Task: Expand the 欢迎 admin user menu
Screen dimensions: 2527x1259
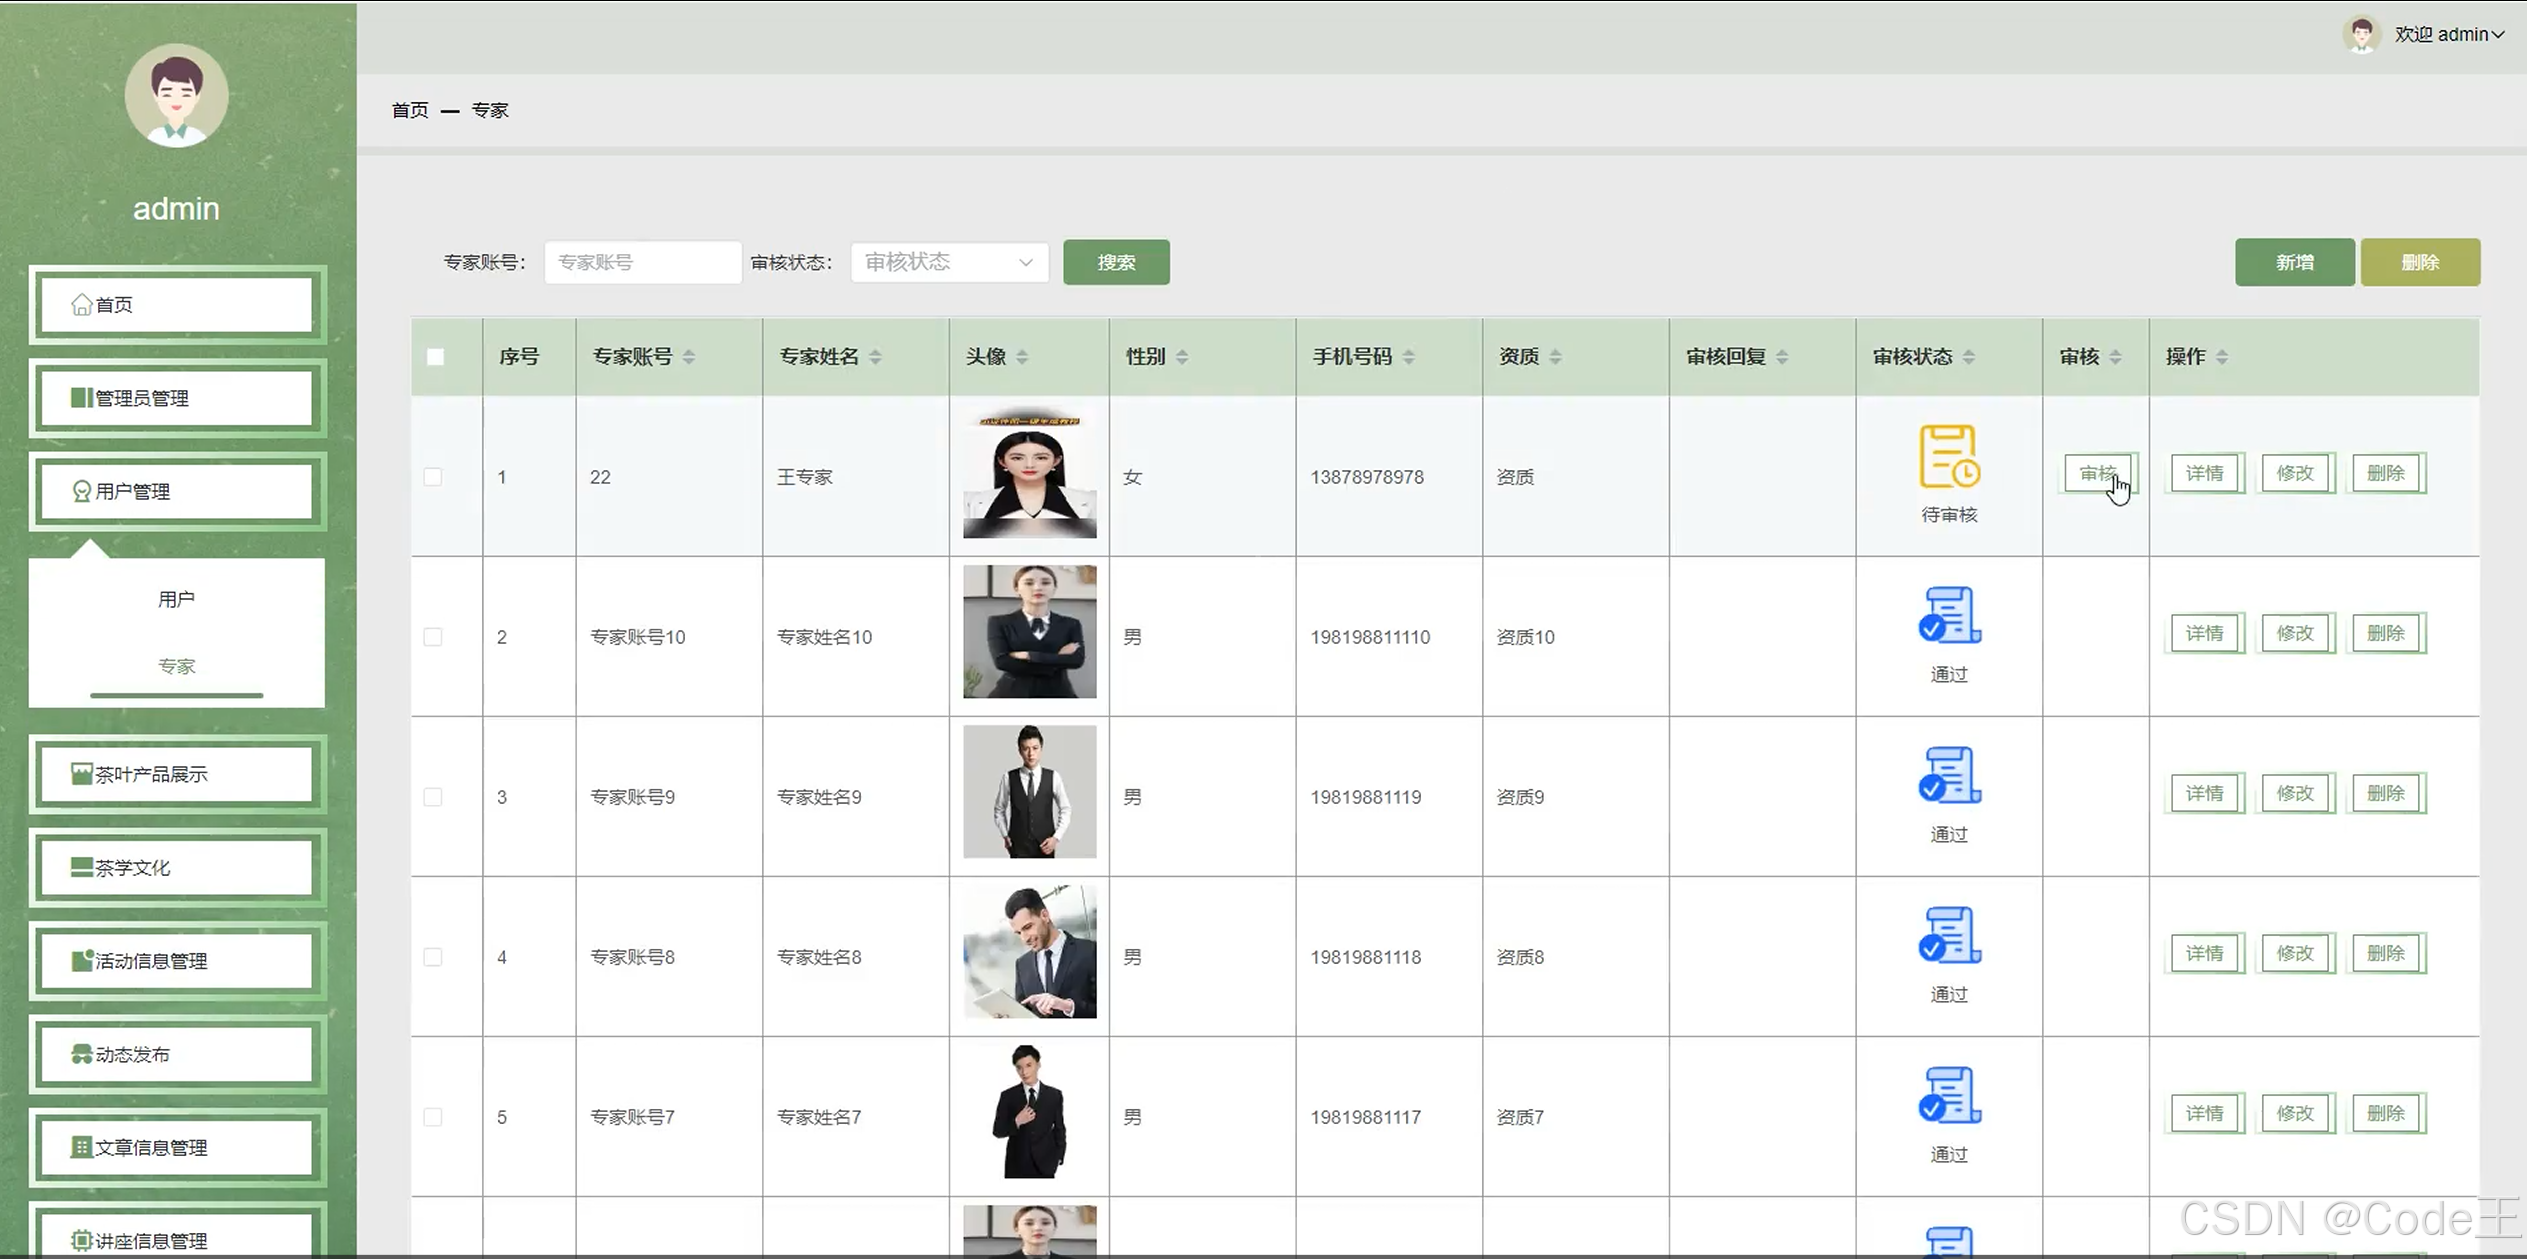Action: (2449, 35)
